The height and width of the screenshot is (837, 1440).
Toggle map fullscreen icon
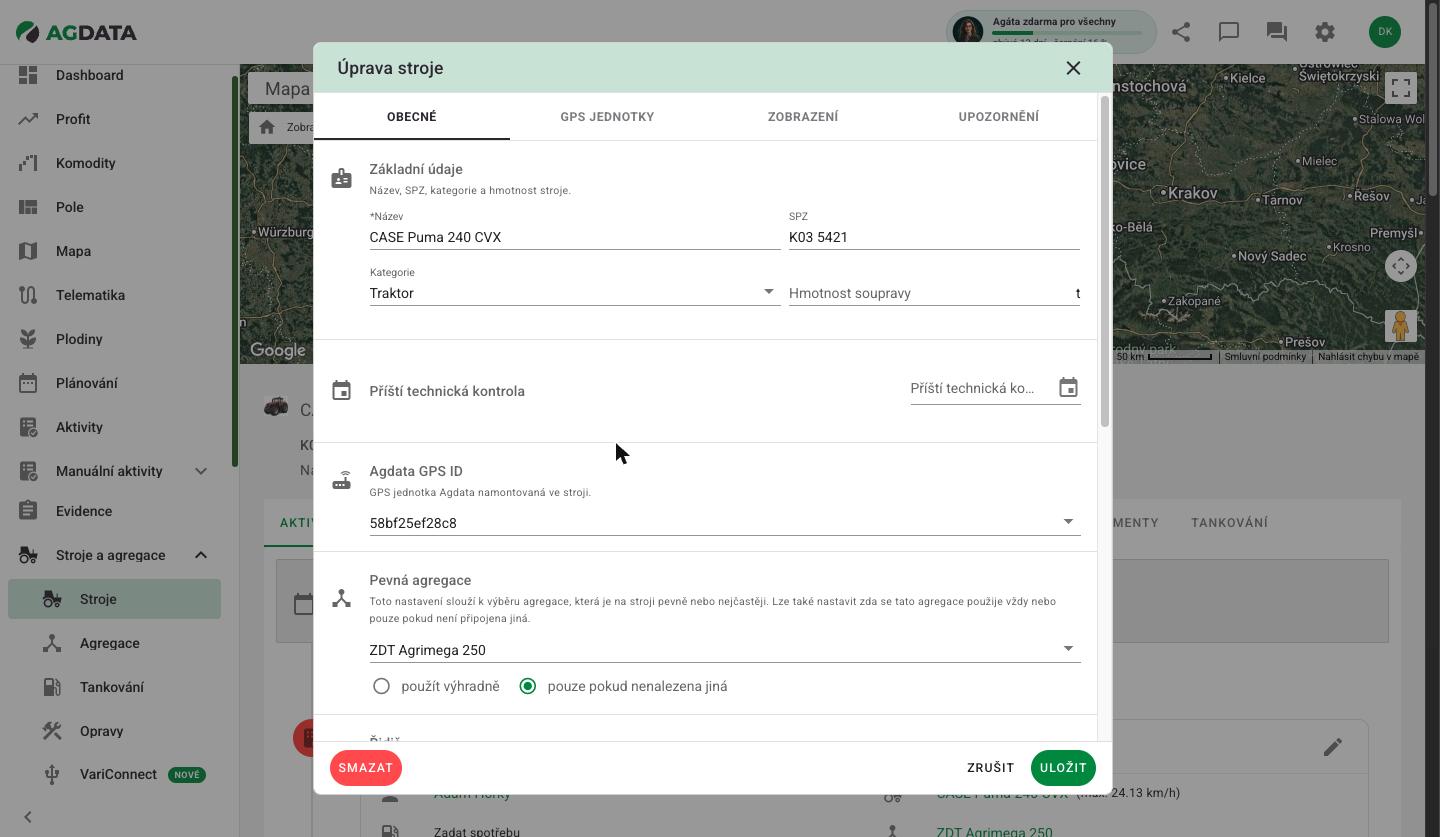[1401, 88]
